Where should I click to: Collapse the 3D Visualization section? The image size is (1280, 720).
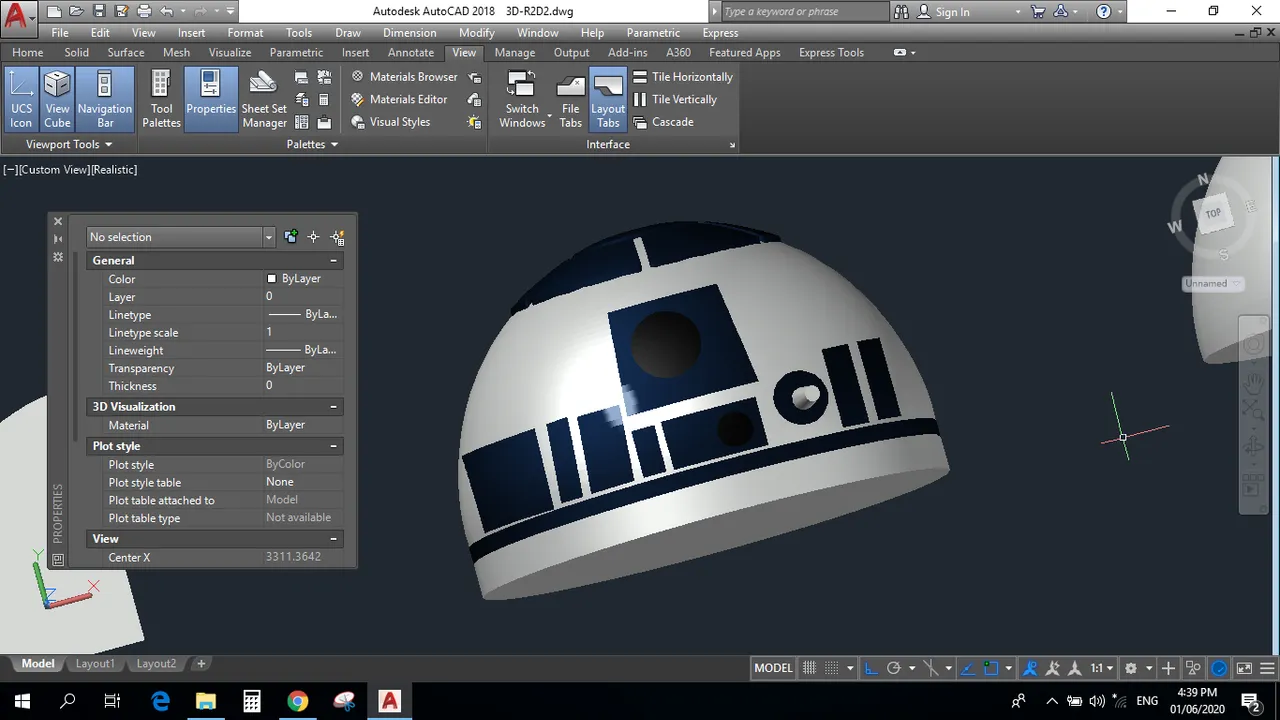[x=334, y=407]
